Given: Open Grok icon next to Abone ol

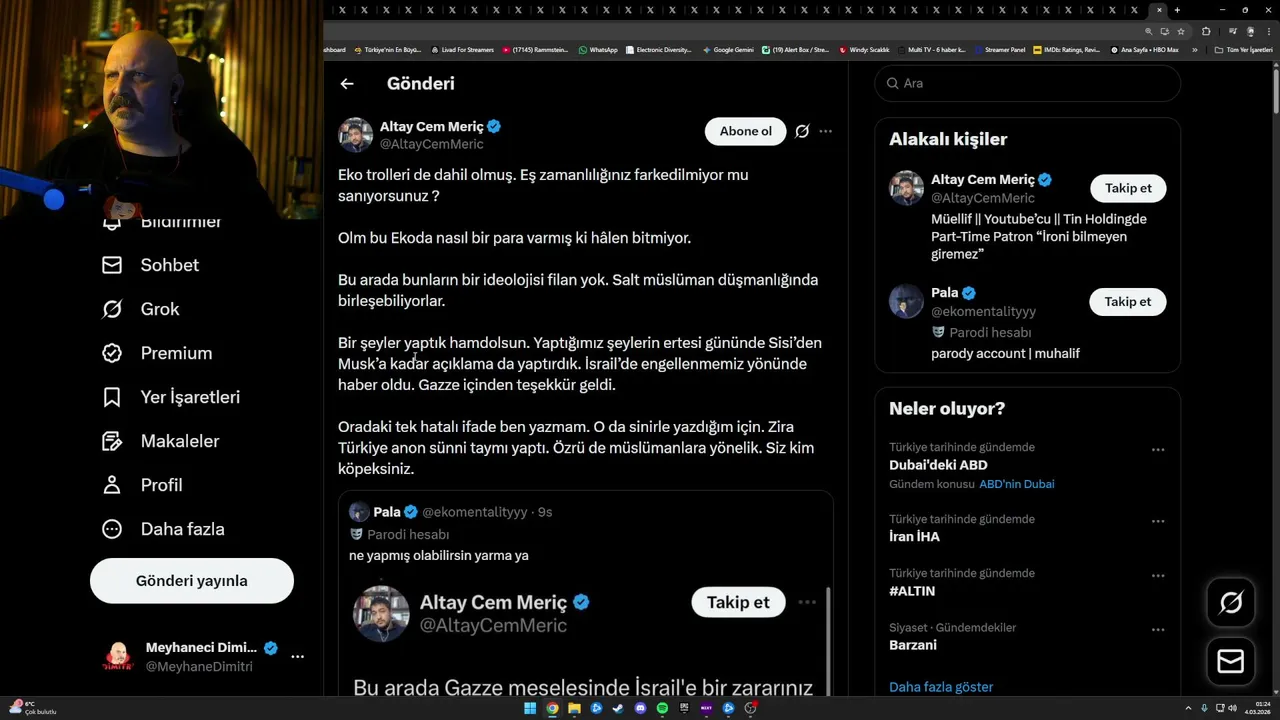Looking at the screenshot, I should click(802, 131).
